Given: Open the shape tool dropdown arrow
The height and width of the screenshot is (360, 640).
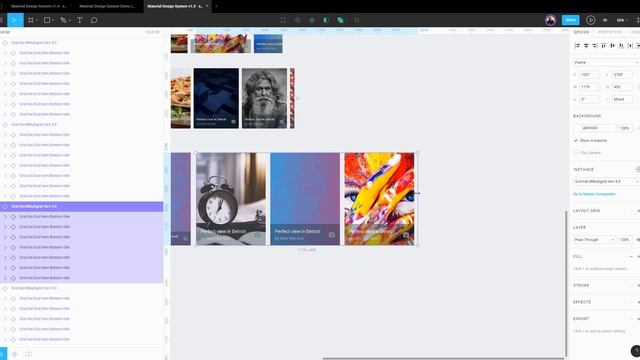Looking at the screenshot, I should pos(53,20).
